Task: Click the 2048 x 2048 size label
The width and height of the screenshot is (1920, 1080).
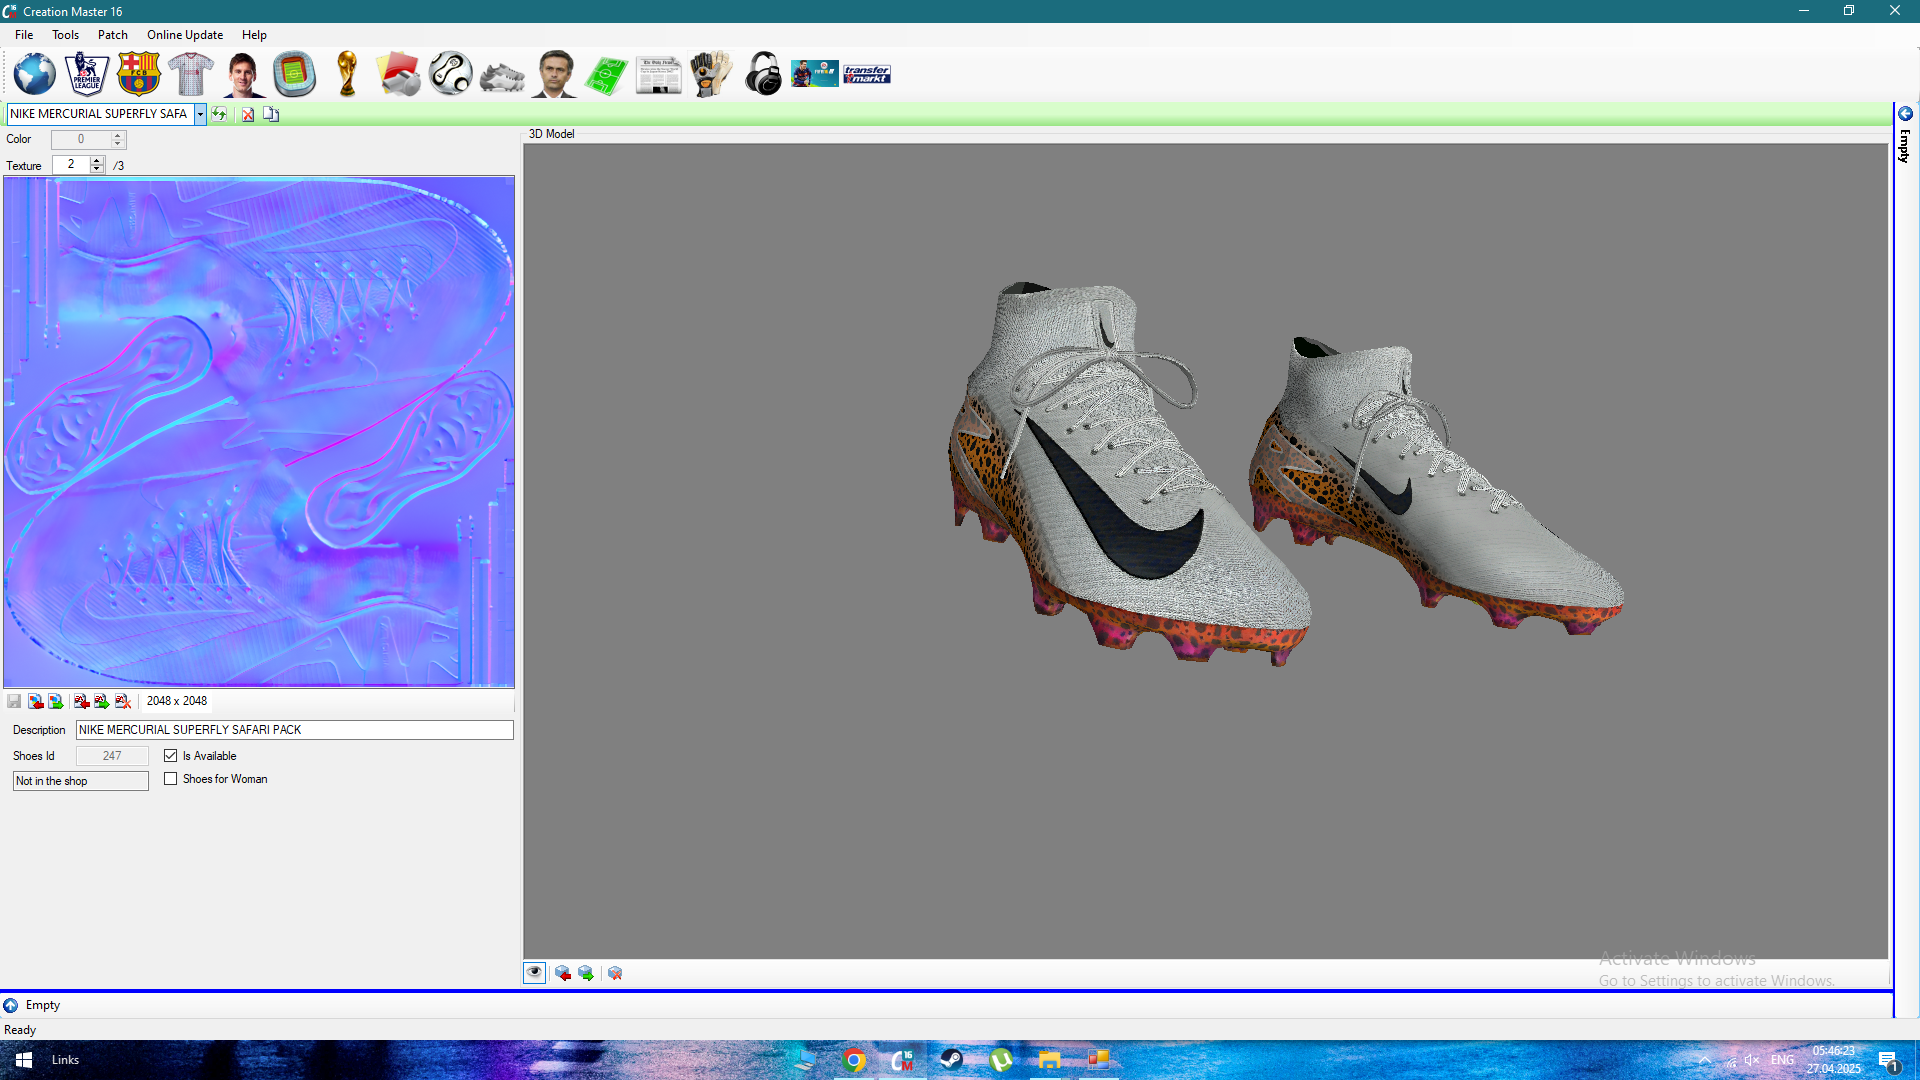Action: pyautogui.click(x=177, y=701)
